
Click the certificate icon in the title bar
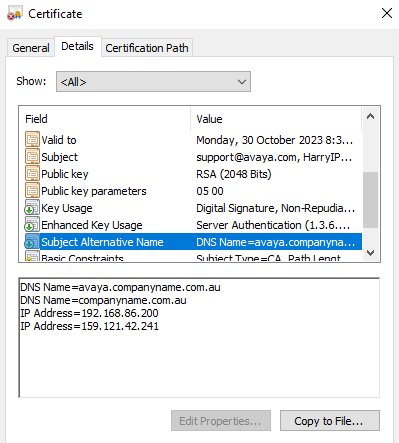tap(14, 14)
